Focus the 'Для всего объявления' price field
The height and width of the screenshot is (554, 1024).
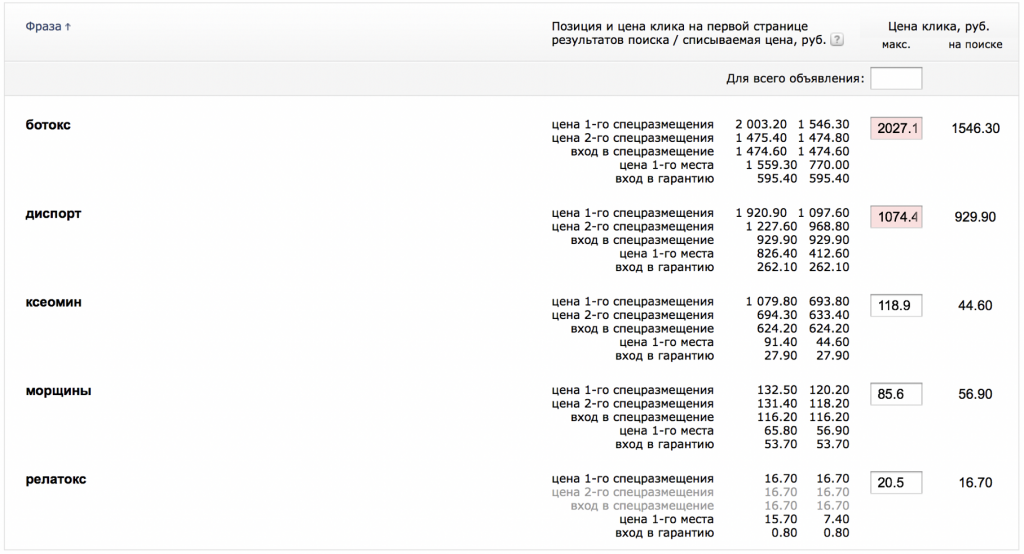[896, 78]
